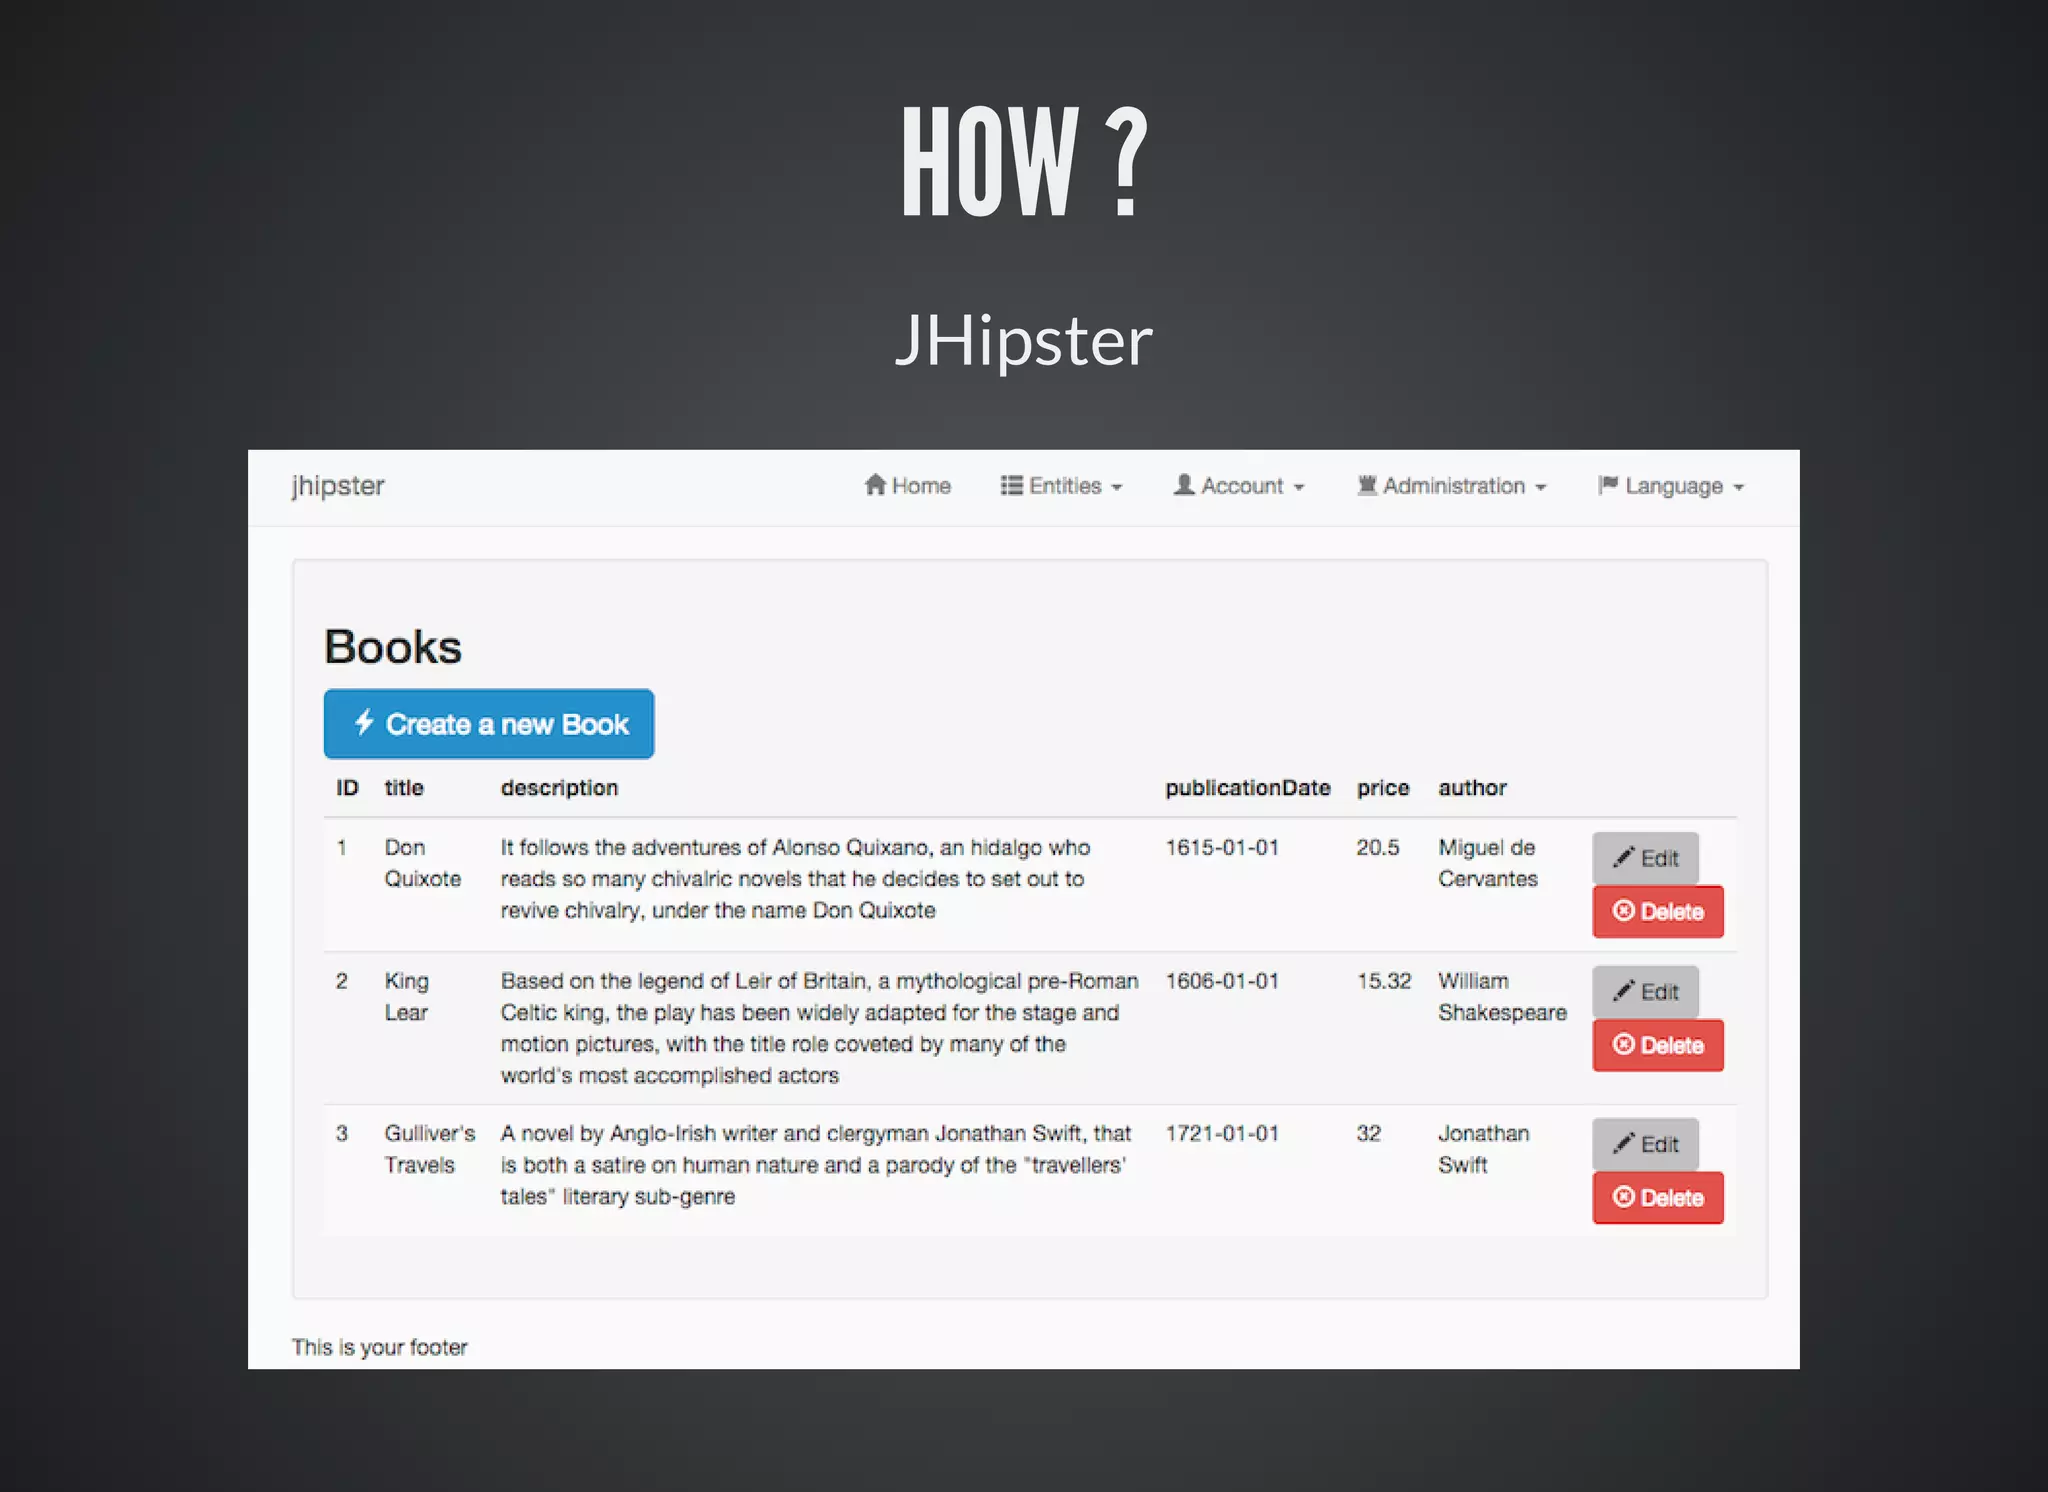The width and height of the screenshot is (2048, 1492).
Task: Click author Jonathan Swift
Action: [1484, 1149]
